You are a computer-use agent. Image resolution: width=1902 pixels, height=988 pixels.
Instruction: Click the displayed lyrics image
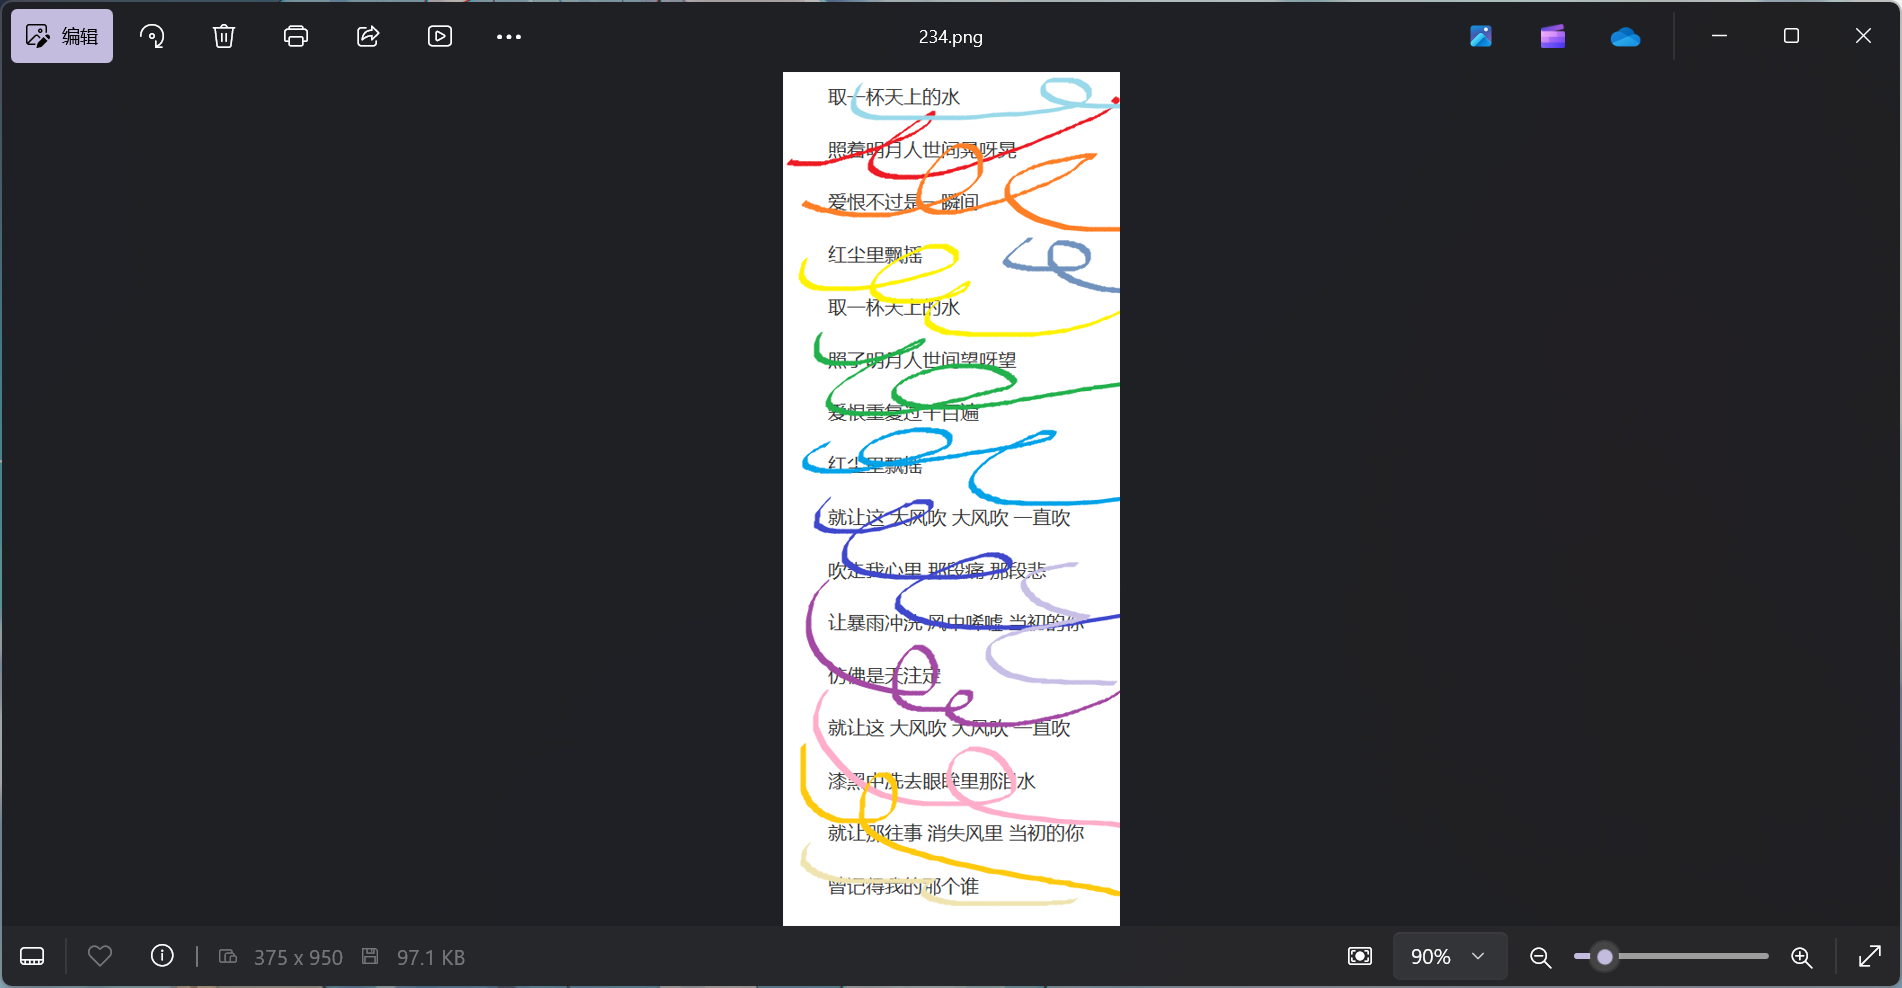[951, 498]
